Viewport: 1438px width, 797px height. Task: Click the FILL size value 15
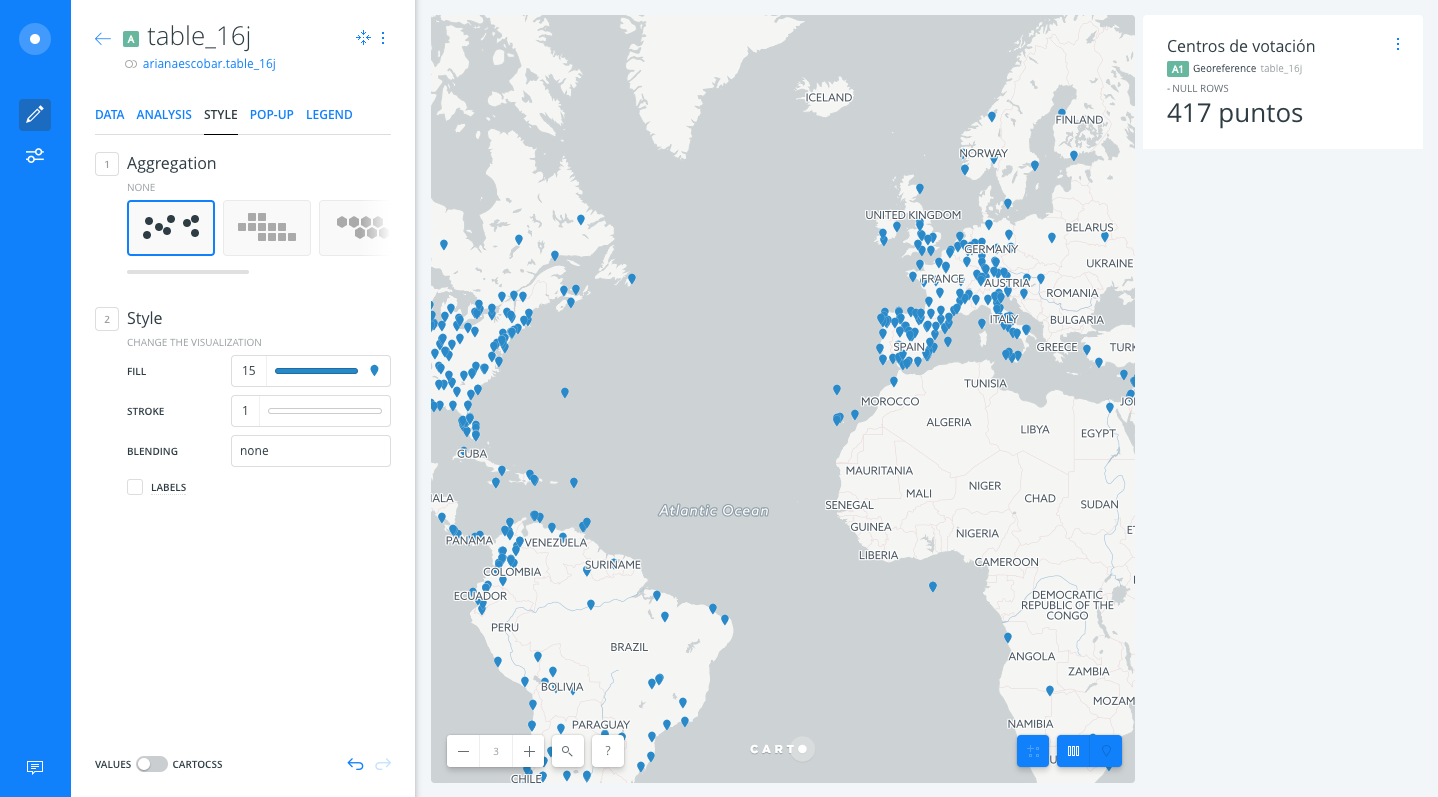[248, 371]
